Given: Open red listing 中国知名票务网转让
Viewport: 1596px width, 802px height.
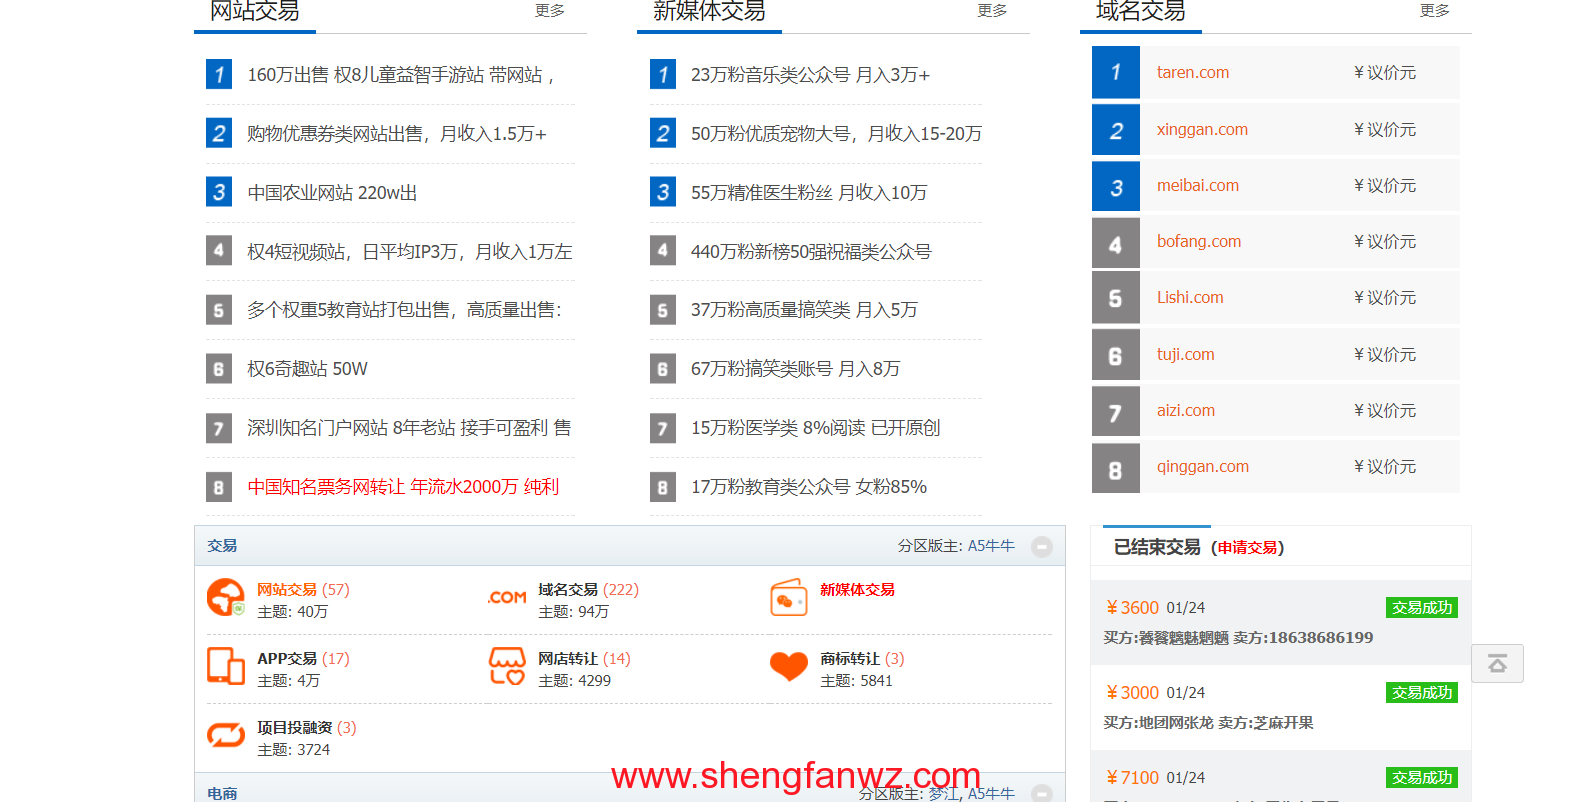Looking at the screenshot, I should [403, 487].
